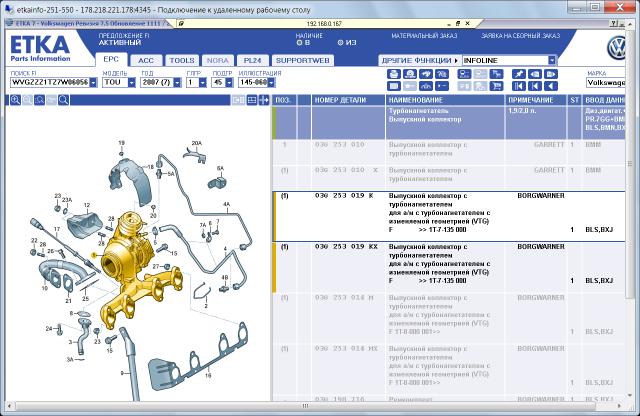Click the plain left triangle arrow icon
The image size is (640, 416).
551,86
